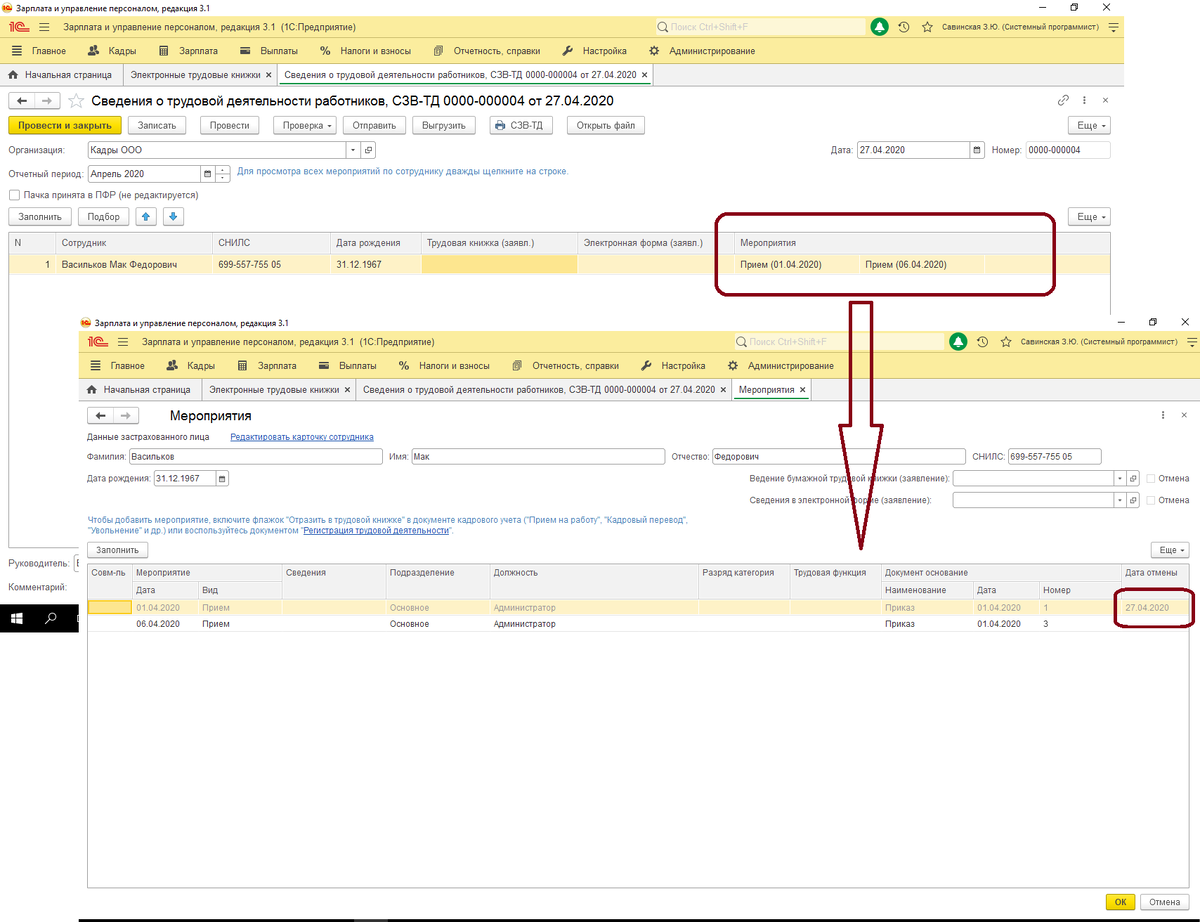Open Настройка menu in Мероприятия window
Viewport: 1200px width, 922px height.
673,366
